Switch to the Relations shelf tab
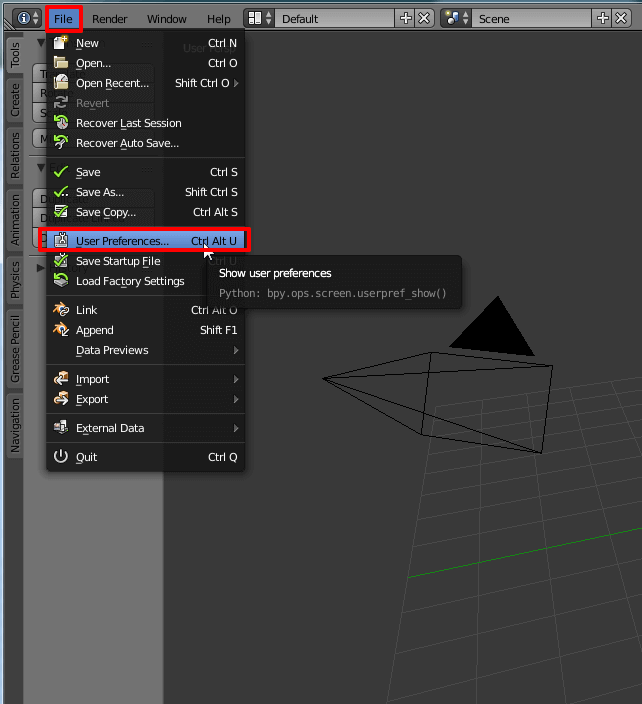The height and width of the screenshot is (704, 642). 15,155
